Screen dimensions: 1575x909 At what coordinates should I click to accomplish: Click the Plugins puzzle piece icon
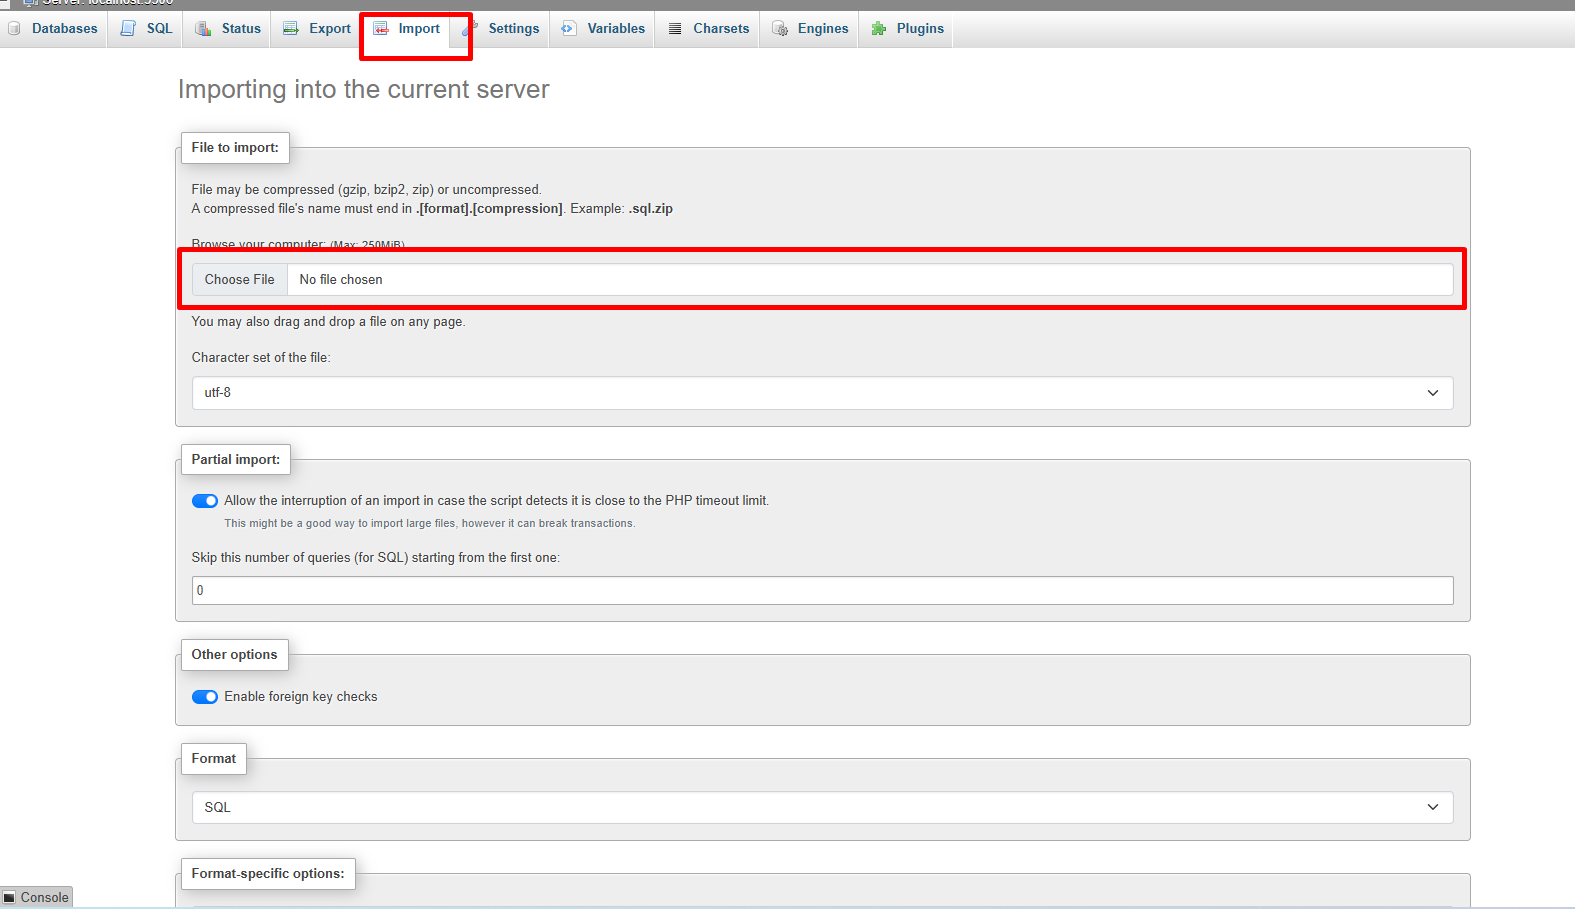pyautogui.click(x=879, y=29)
